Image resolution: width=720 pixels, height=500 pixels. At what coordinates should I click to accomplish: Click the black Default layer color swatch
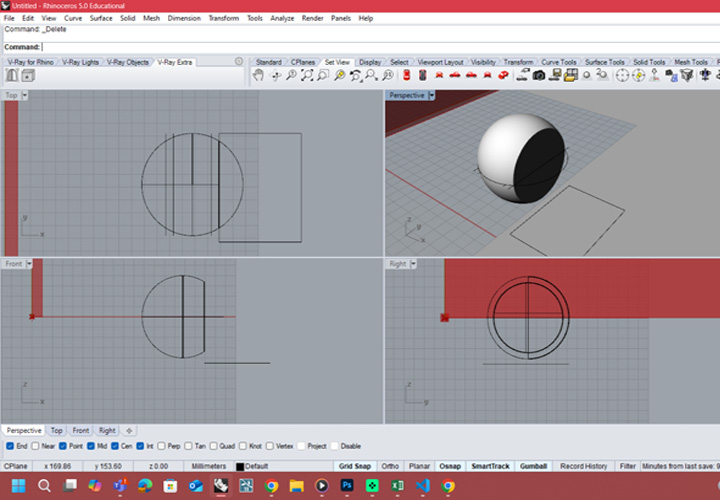[x=240, y=467]
